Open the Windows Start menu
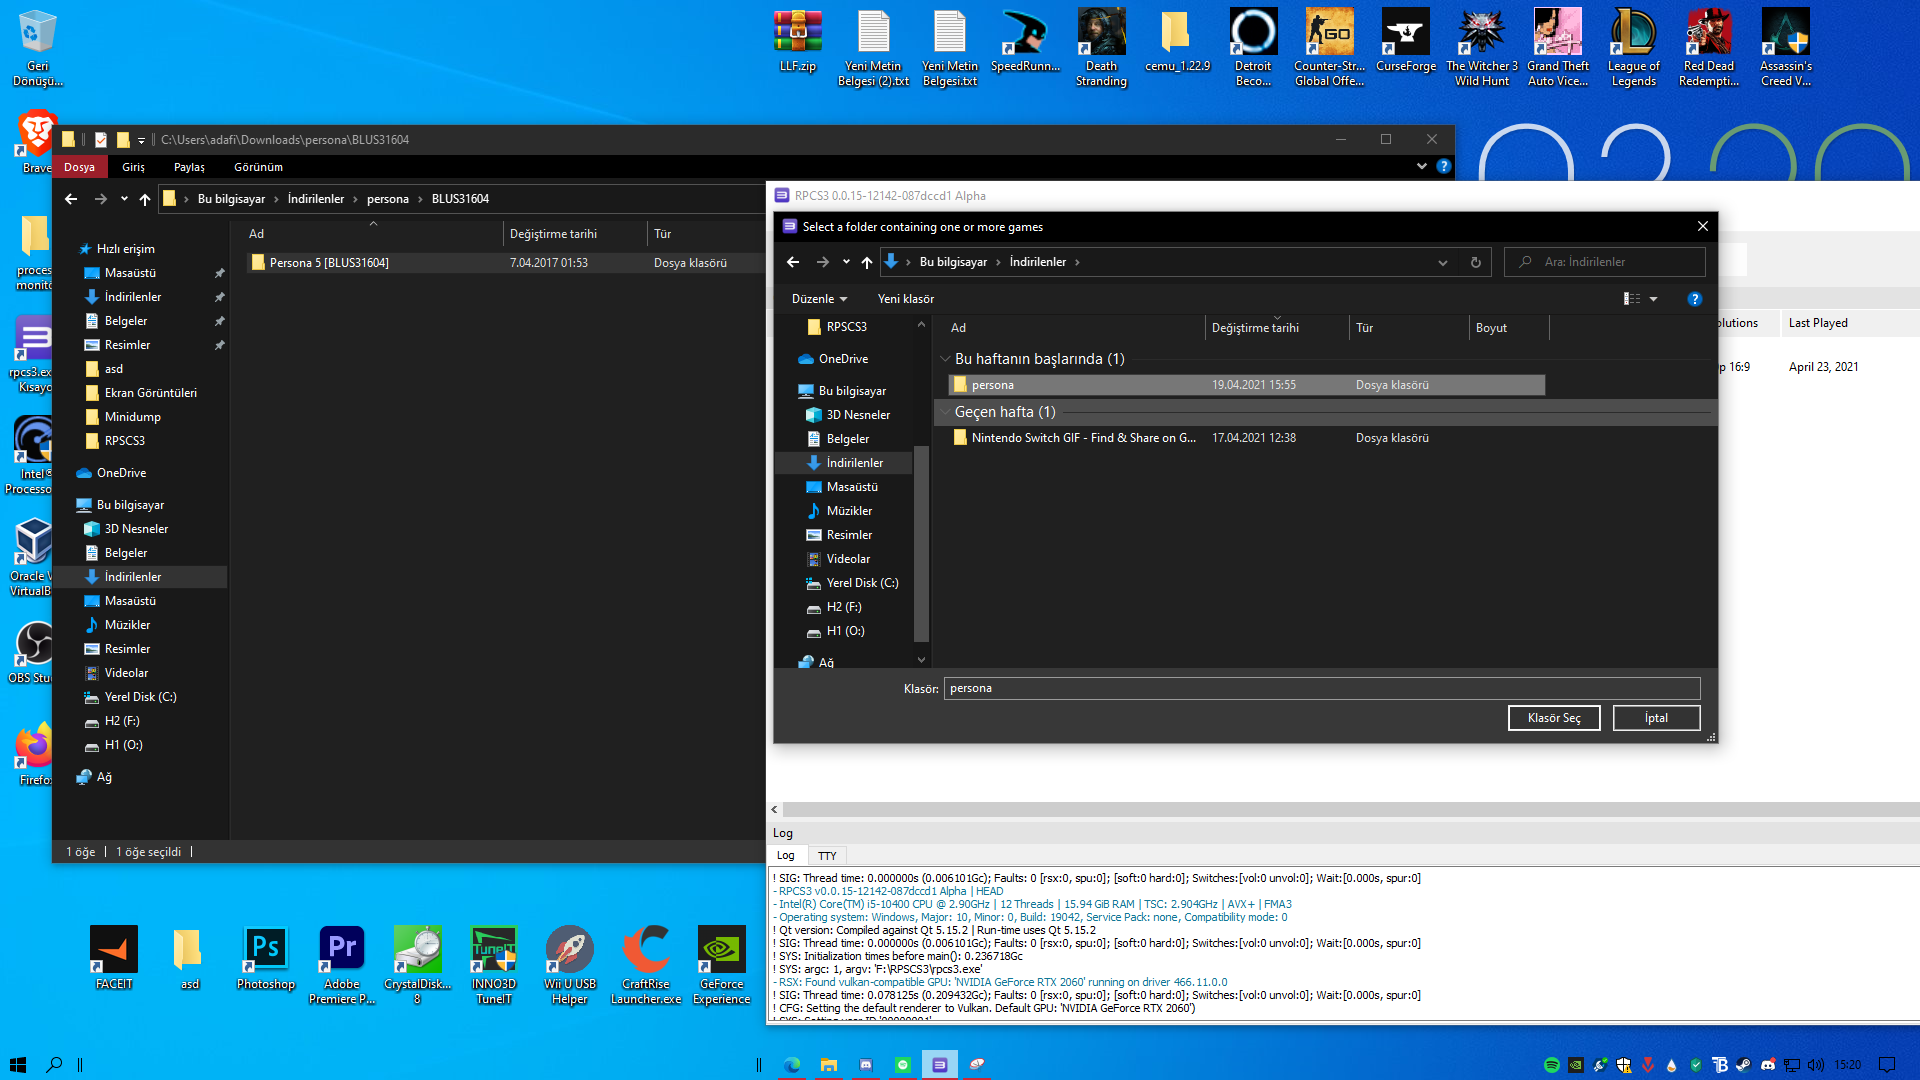1920x1080 pixels. [18, 1065]
